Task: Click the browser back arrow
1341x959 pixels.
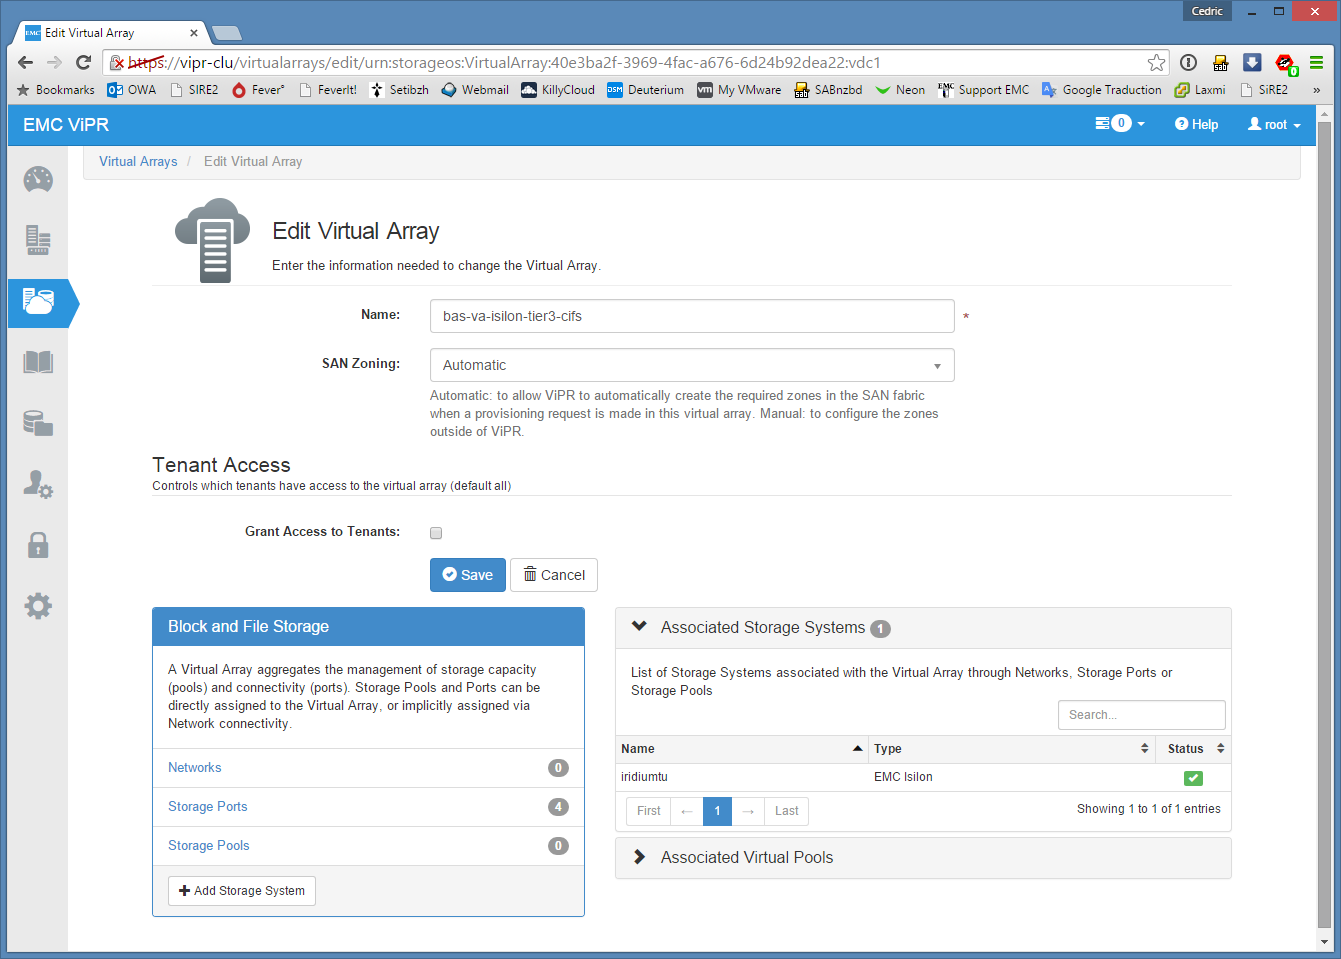Action: click(25, 62)
